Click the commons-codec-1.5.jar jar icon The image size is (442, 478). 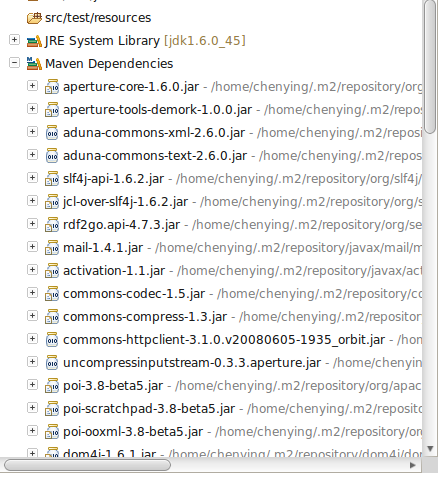point(52,294)
